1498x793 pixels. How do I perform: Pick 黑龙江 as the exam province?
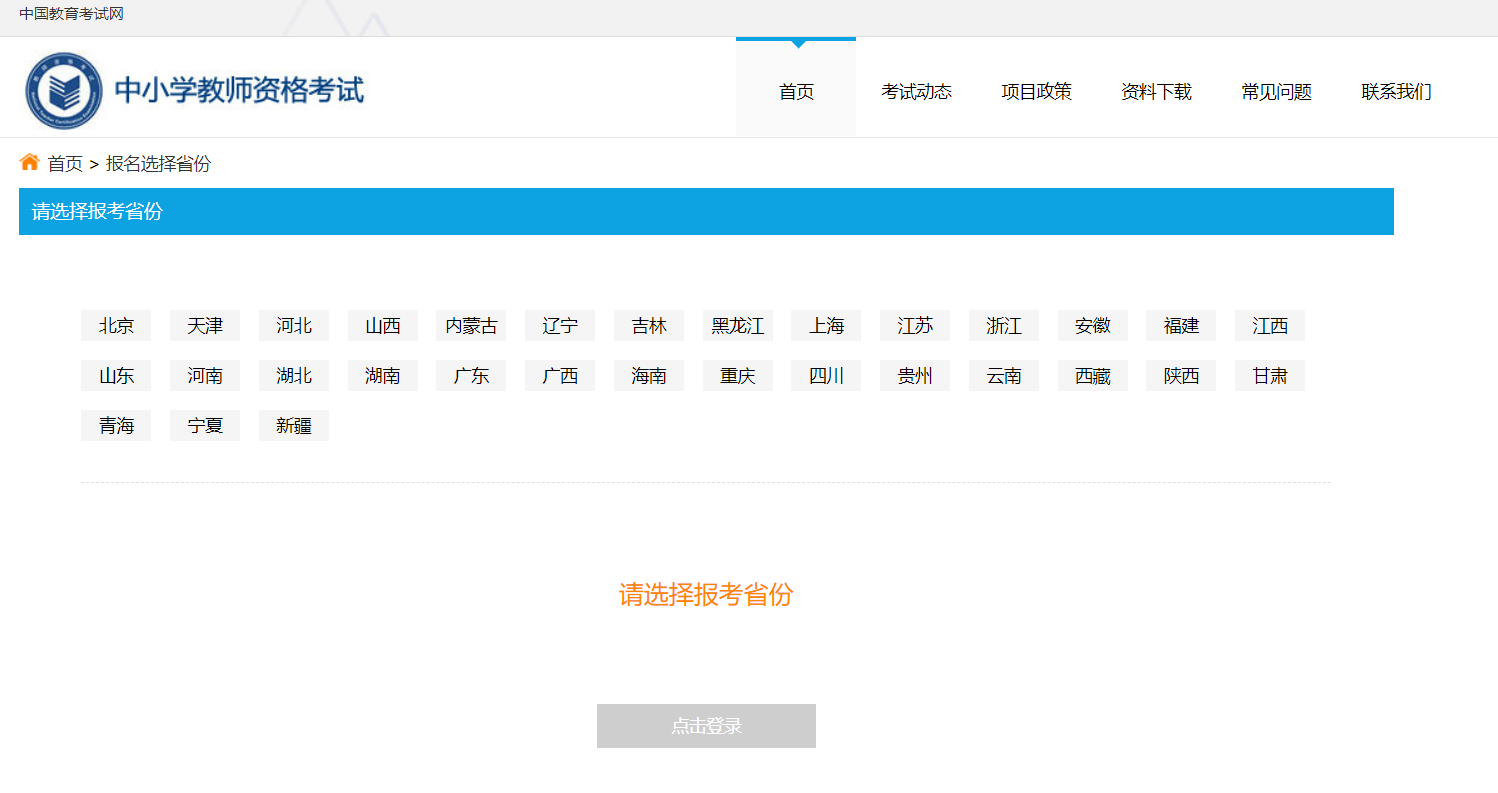[x=737, y=326]
